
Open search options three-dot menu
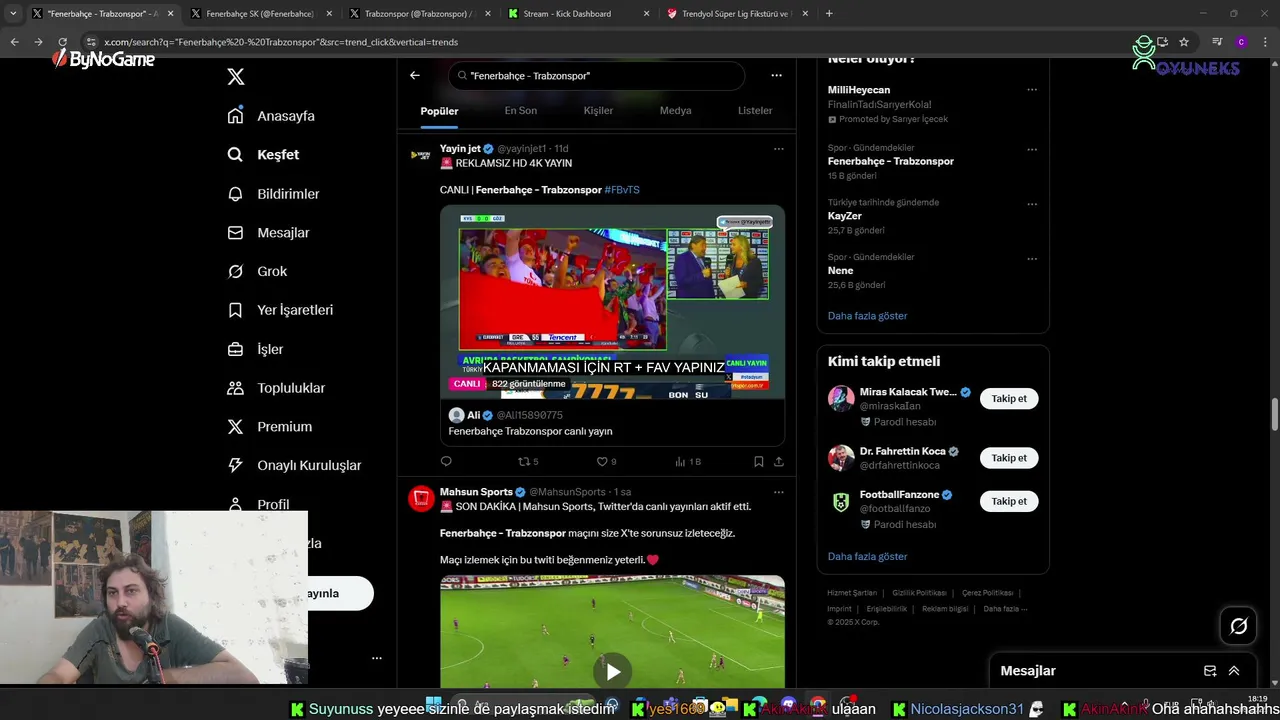coord(776,75)
